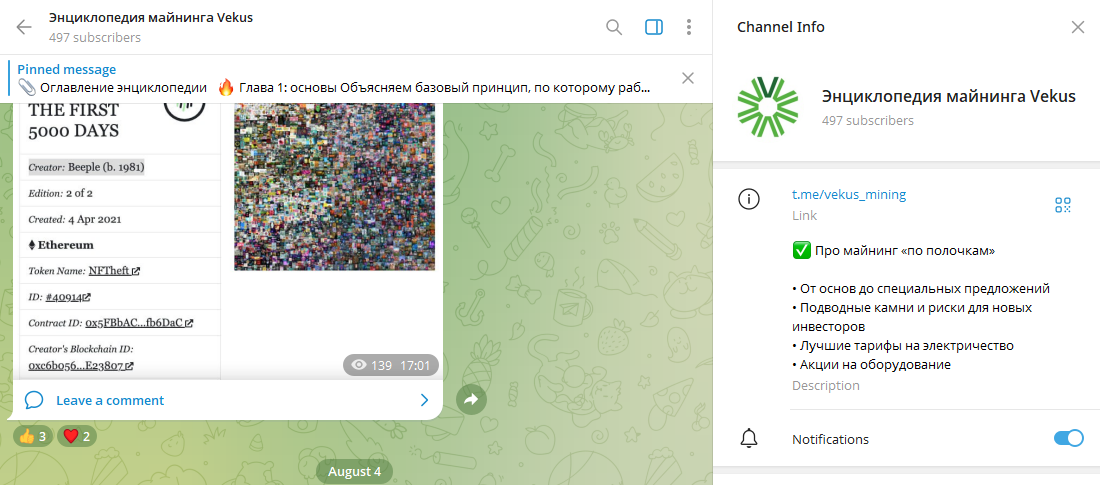
Task: Click the August 4 date badge
Action: pyautogui.click(x=354, y=472)
